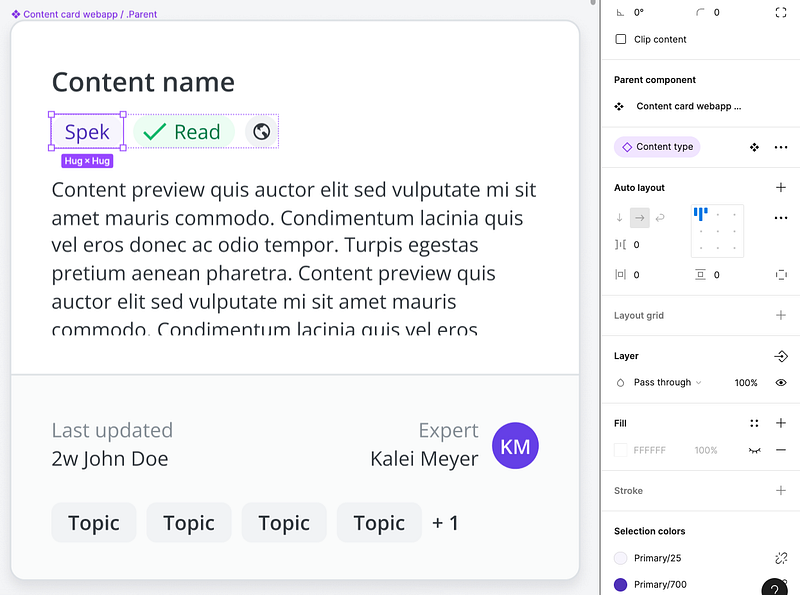This screenshot has width=800, height=595.
Task: Click the Primary/700 color swatch
Action: (x=620, y=584)
